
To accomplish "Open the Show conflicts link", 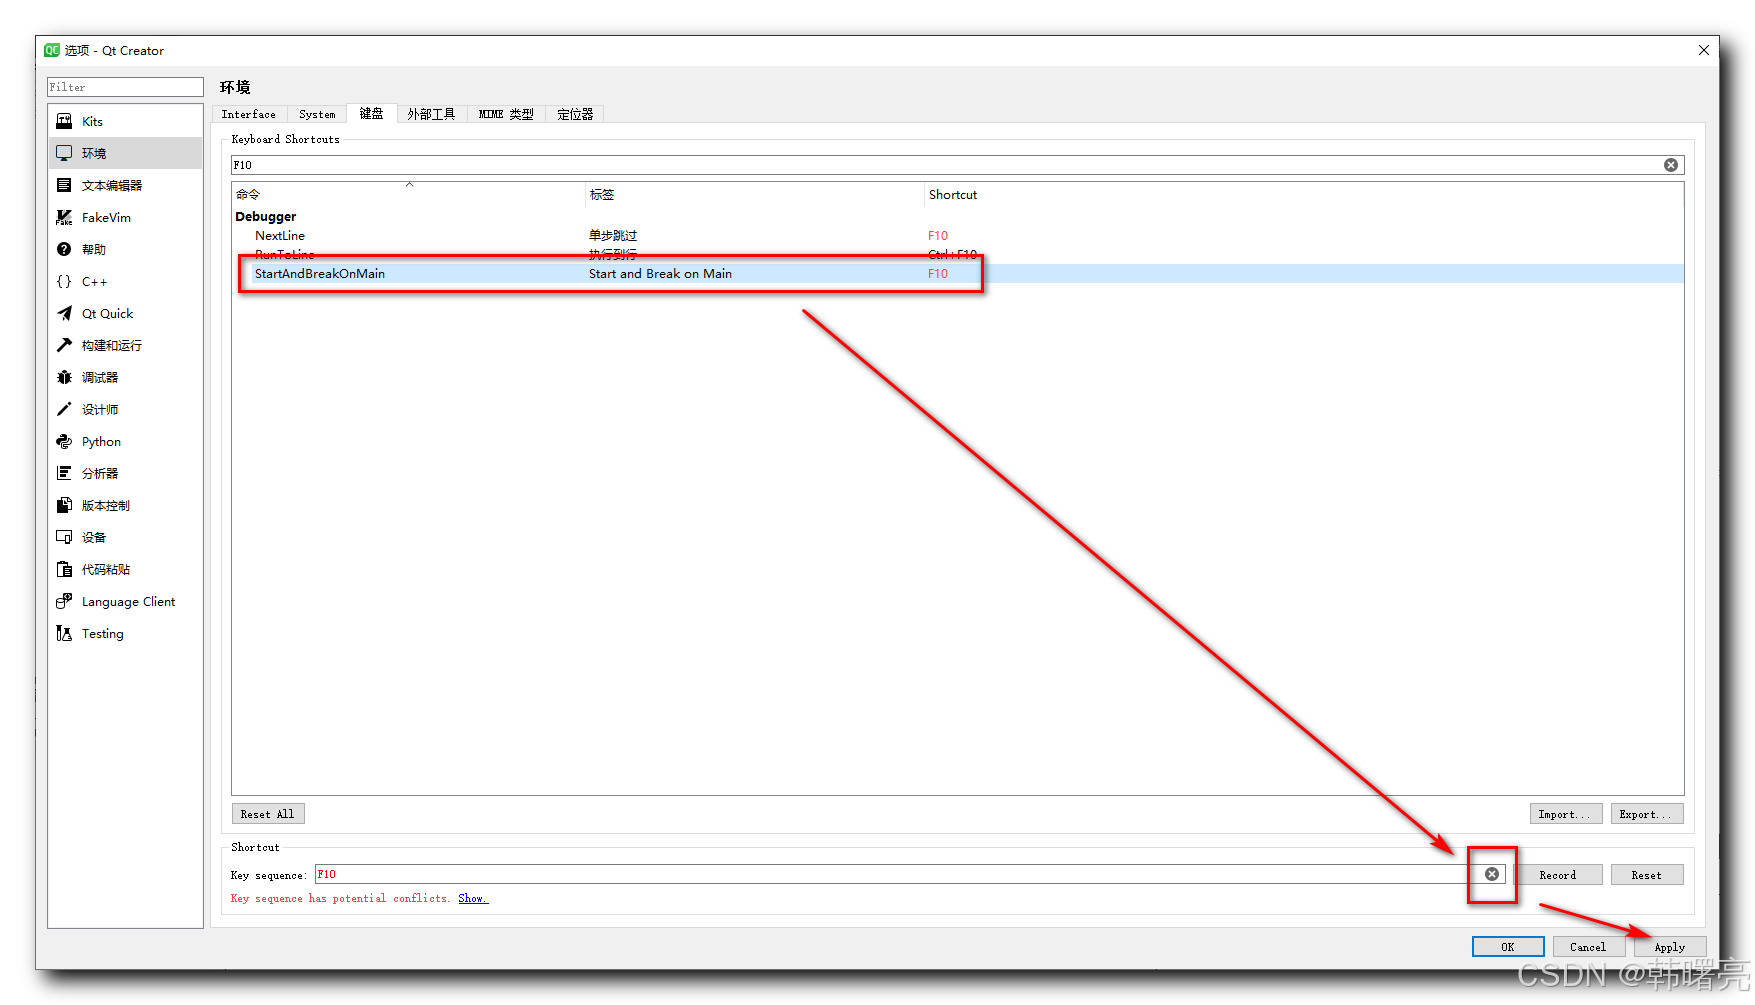I will tap(472, 898).
